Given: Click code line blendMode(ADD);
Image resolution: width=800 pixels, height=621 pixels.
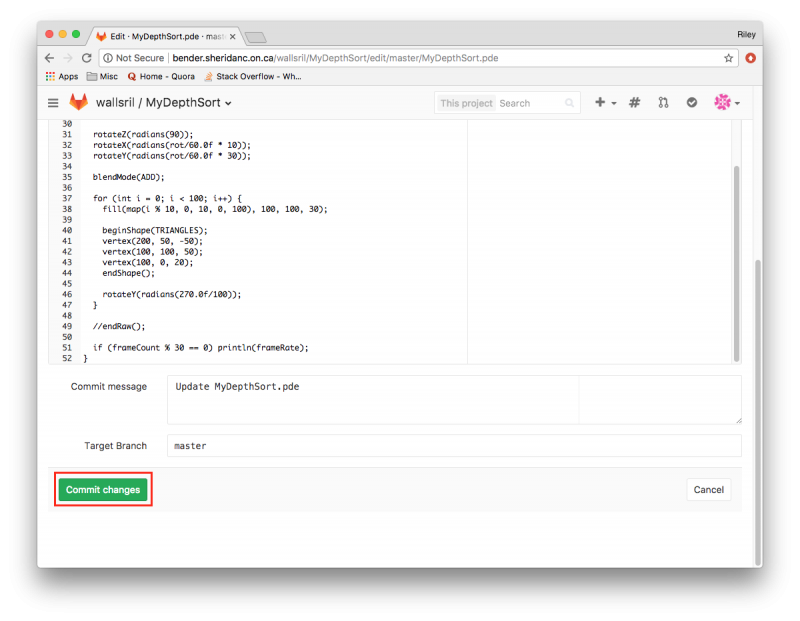Looking at the screenshot, I should point(129,177).
